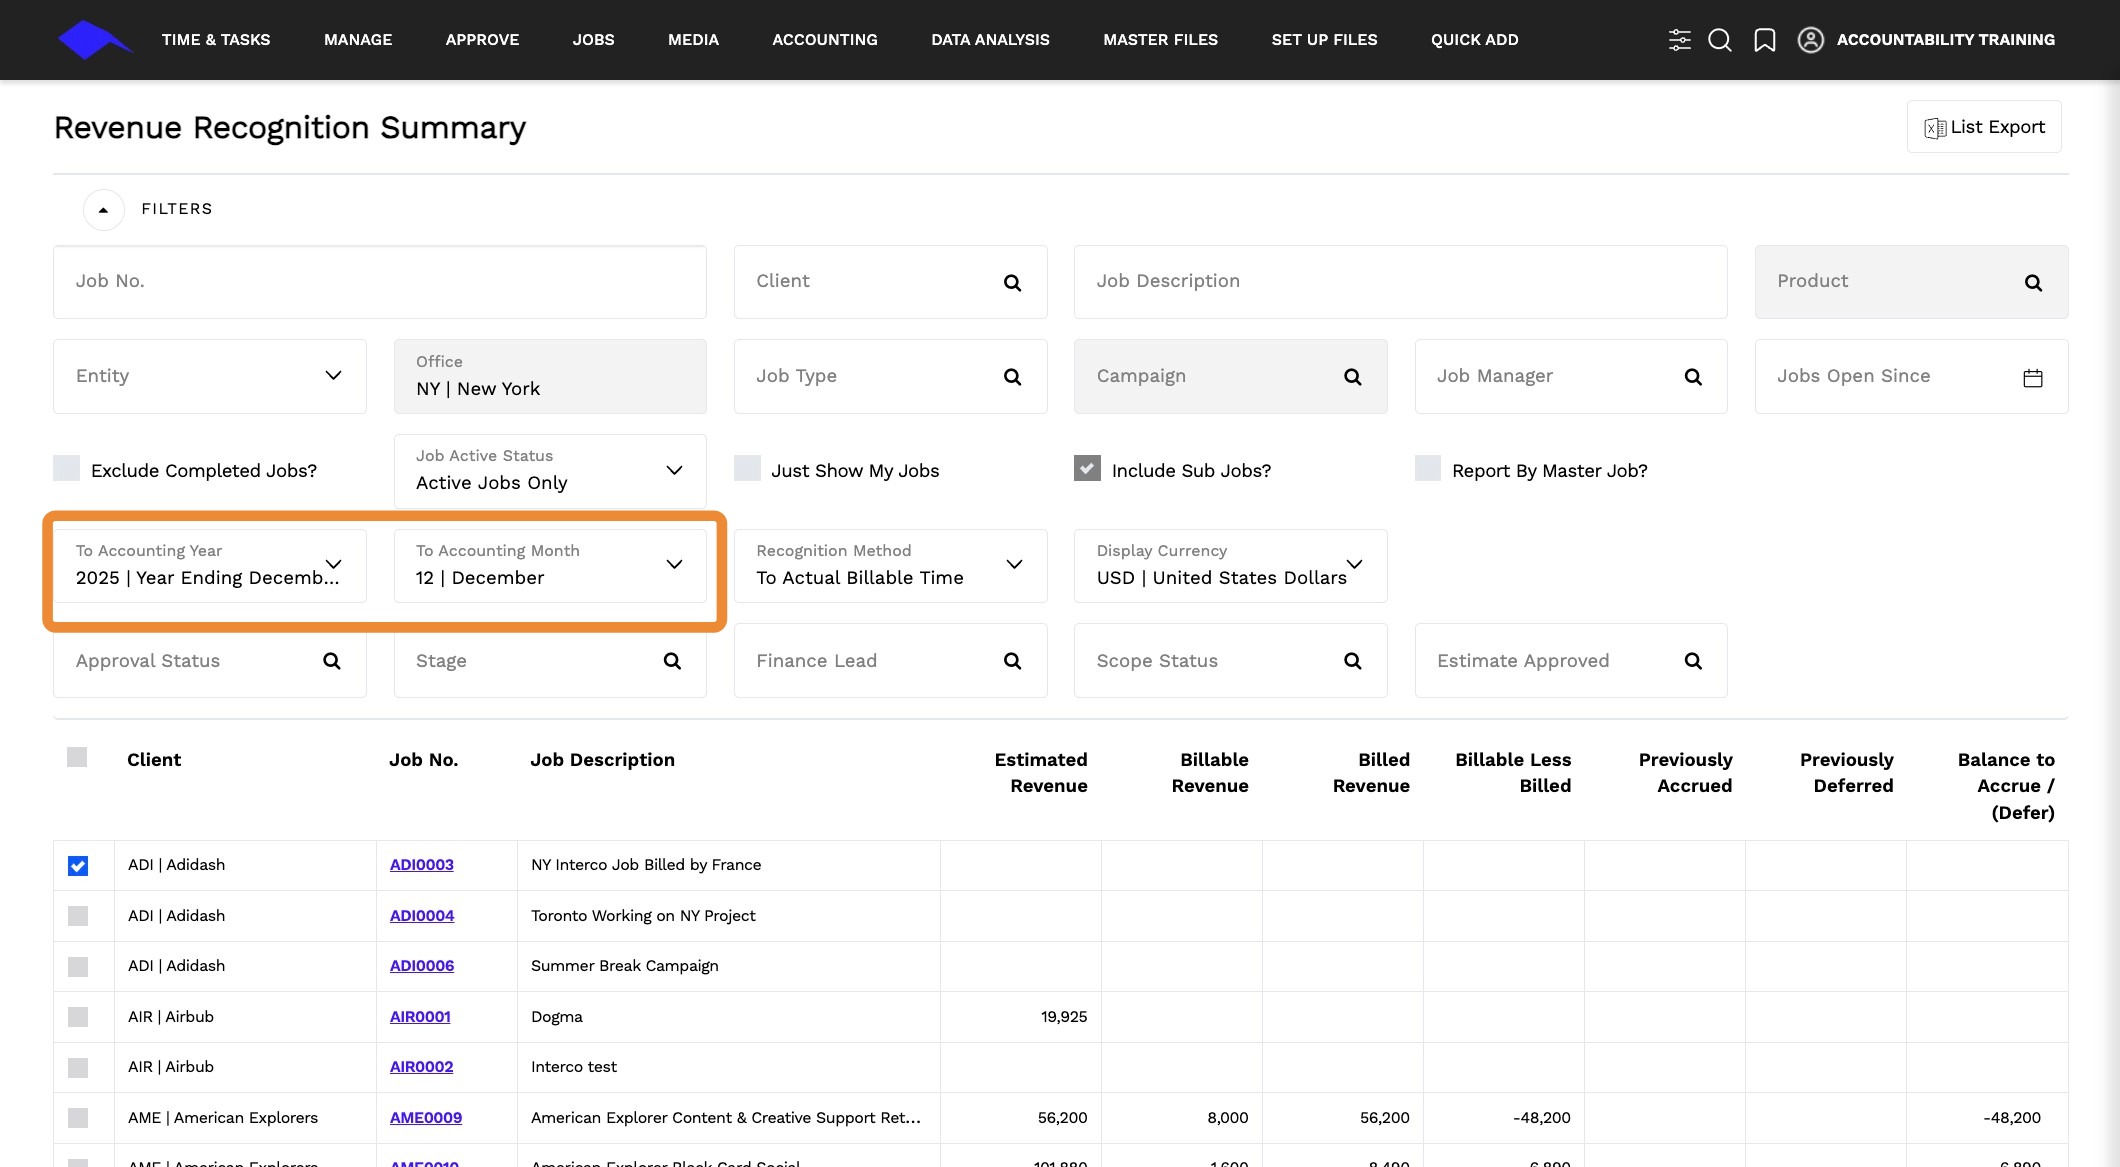Open job link AIR0002
This screenshot has width=2120, height=1167.
[x=422, y=1067]
